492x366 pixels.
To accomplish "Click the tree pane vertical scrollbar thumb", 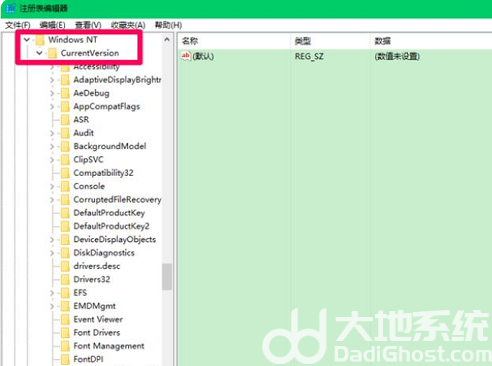I will pos(167,277).
